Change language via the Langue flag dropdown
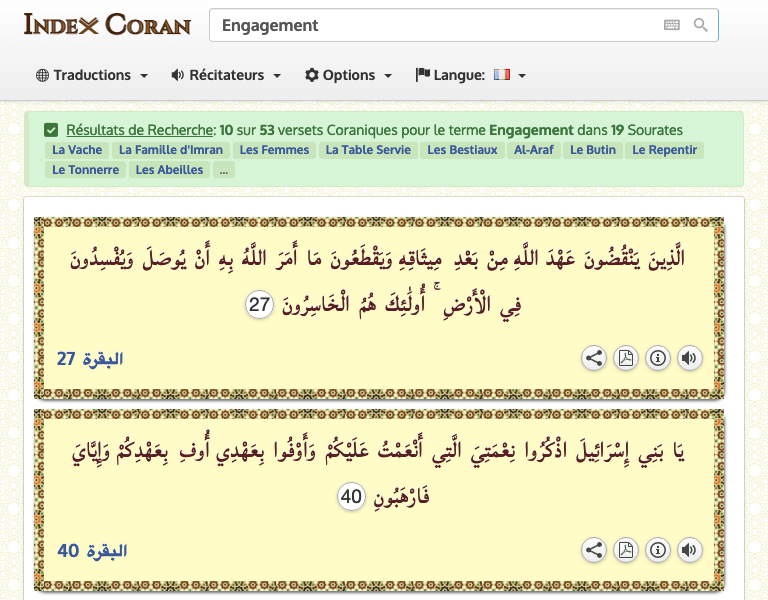 (x=471, y=75)
